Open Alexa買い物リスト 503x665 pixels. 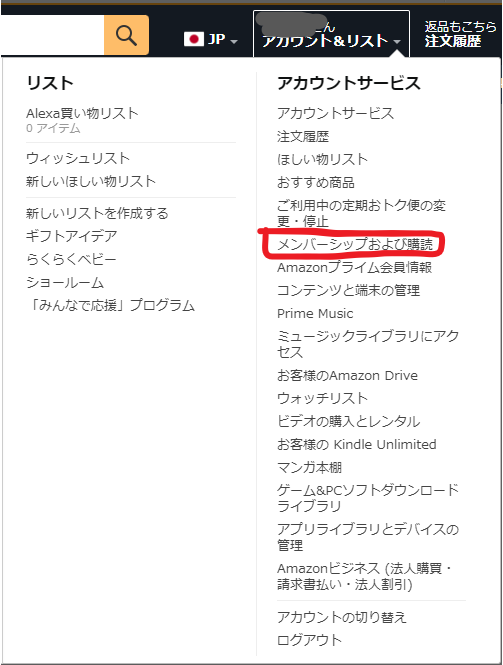(x=82, y=113)
